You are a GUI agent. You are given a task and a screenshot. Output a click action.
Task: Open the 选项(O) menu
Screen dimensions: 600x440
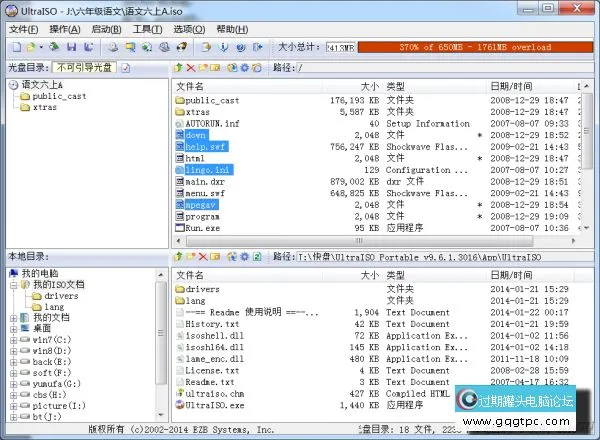click(189, 29)
